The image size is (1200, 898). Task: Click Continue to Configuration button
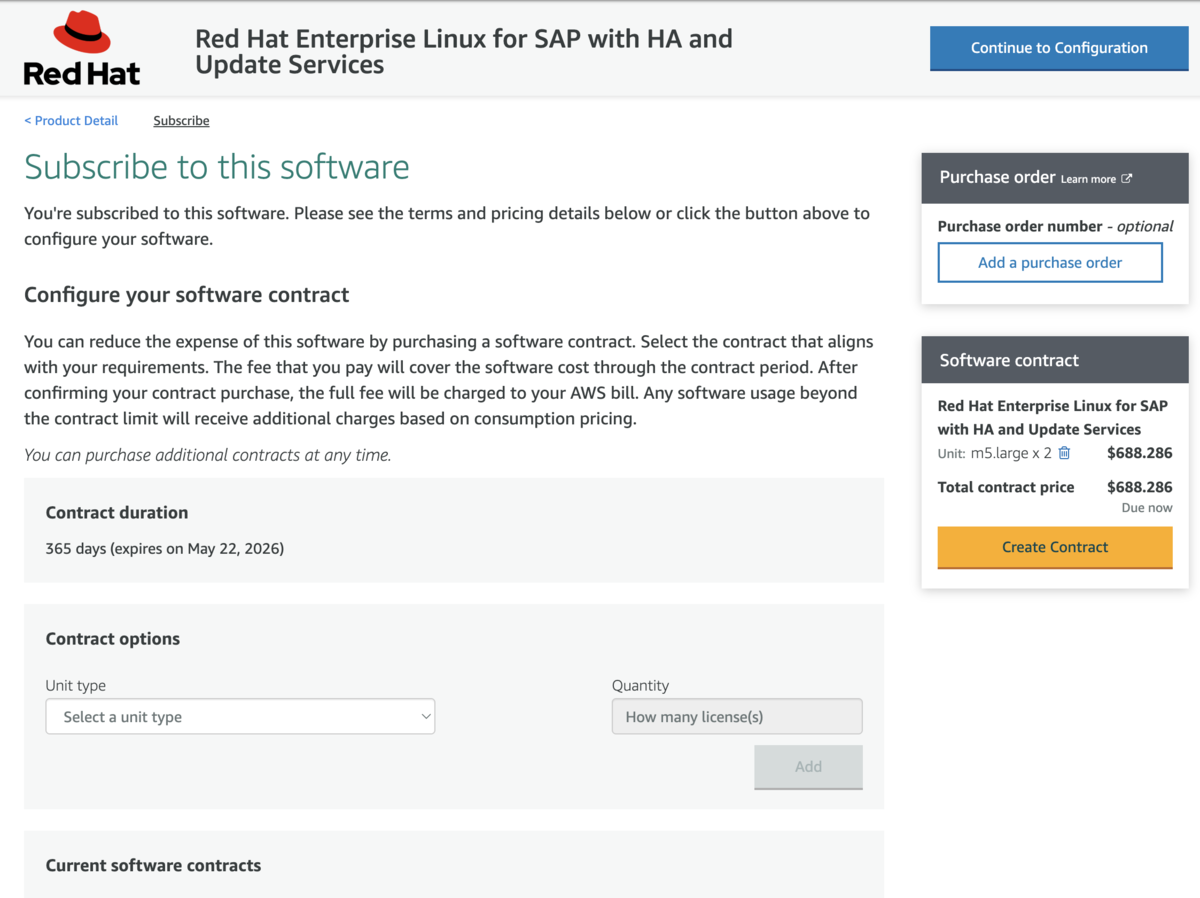coord(1059,48)
